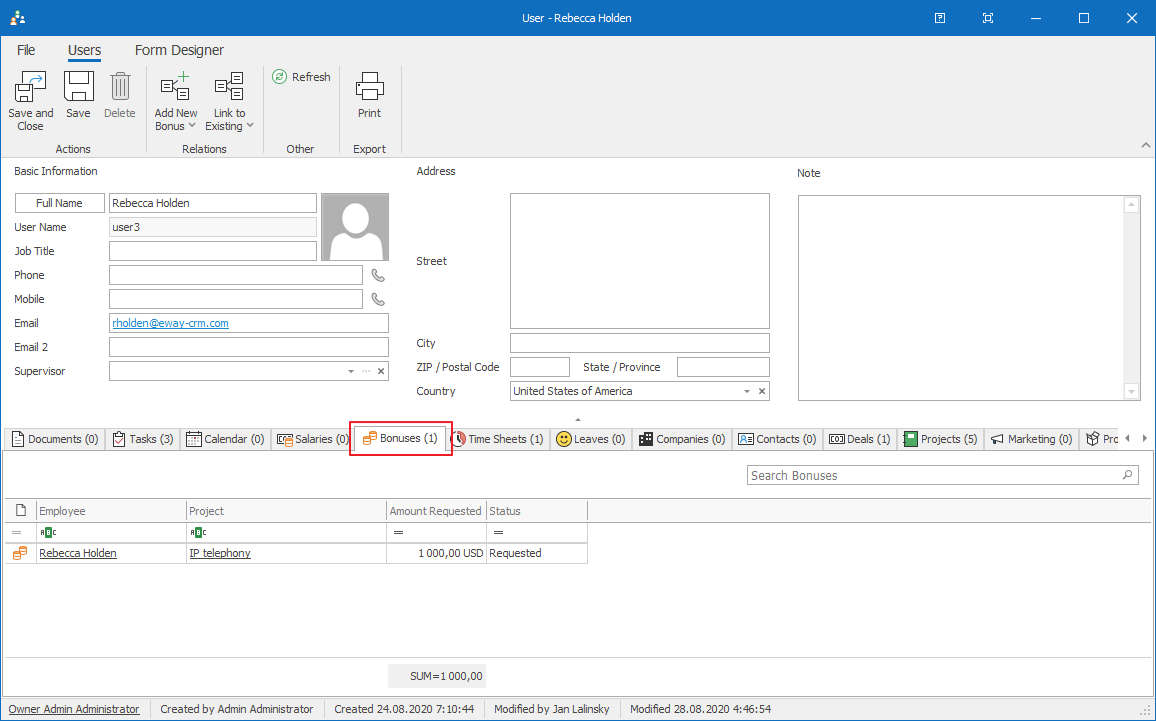This screenshot has width=1156, height=721.
Task: Click the Save and Close icon
Action: 30,86
